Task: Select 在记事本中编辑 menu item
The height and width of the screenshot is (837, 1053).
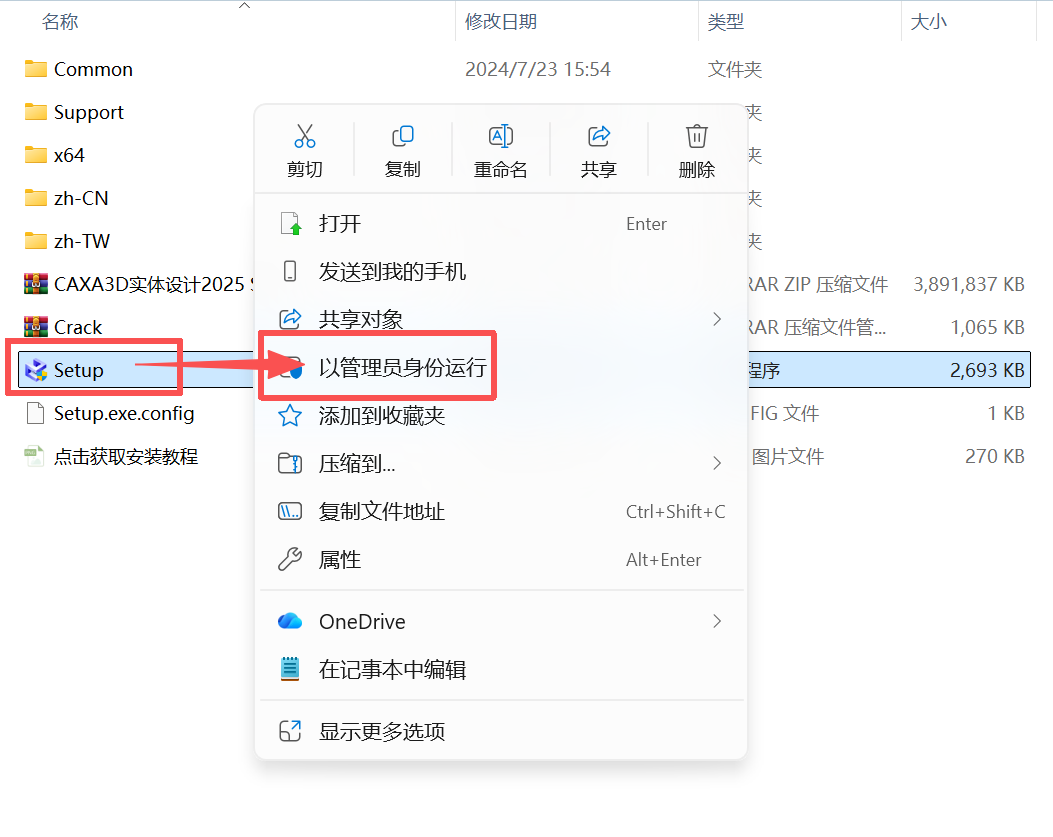Action: point(500,670)
